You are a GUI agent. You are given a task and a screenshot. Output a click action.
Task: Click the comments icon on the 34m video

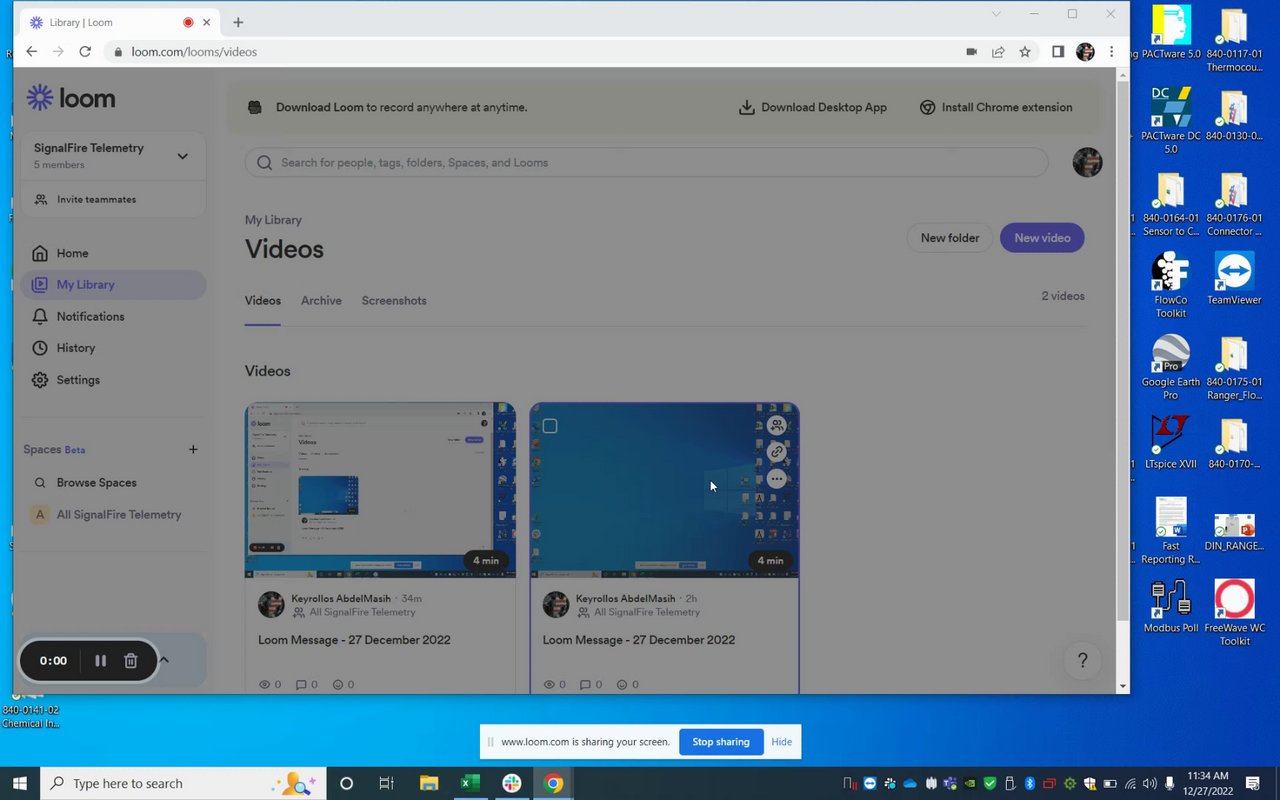[302, 685]
